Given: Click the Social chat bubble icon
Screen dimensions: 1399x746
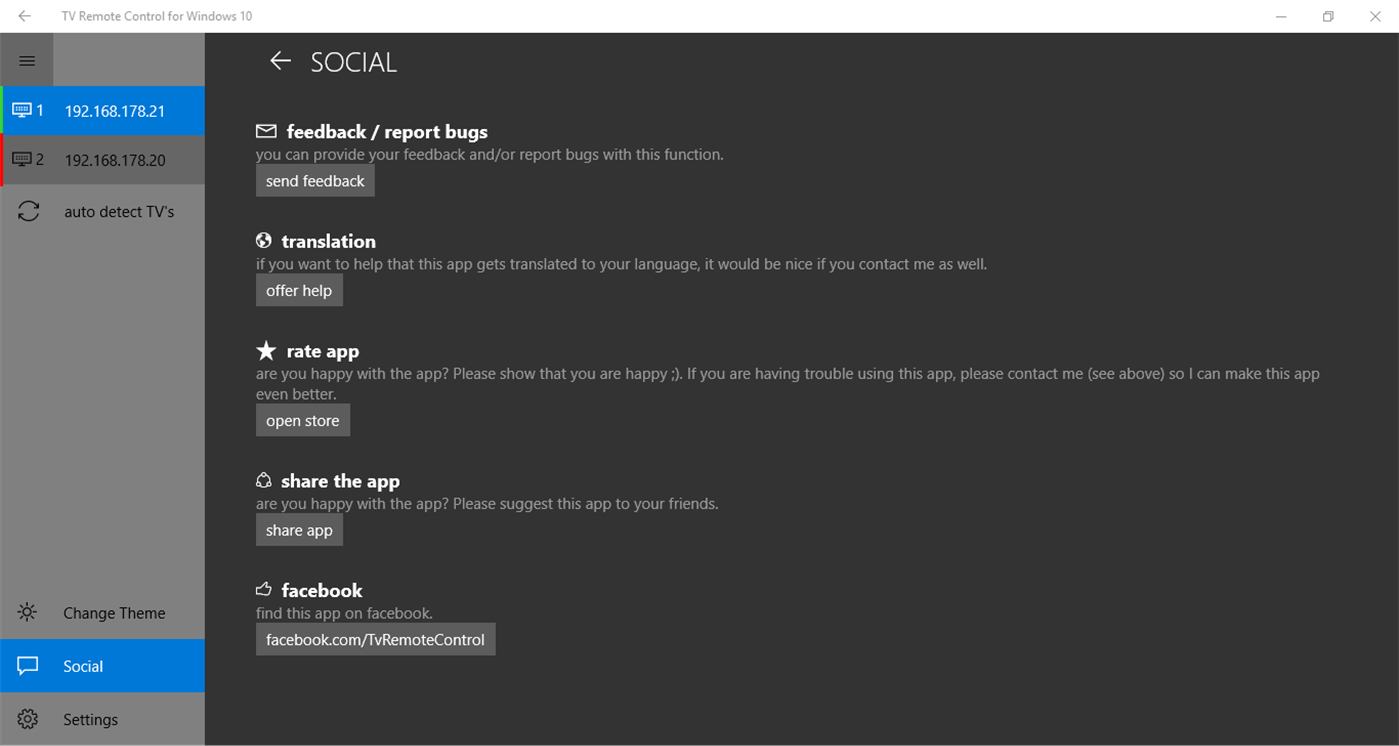Looking at the screenshot, I should click(26, 665).
